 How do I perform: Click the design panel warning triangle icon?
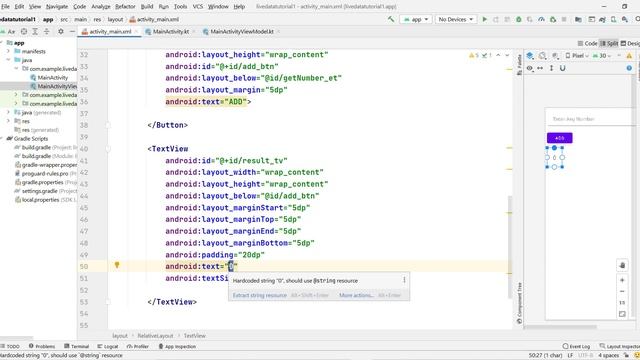tap(629, 56)
